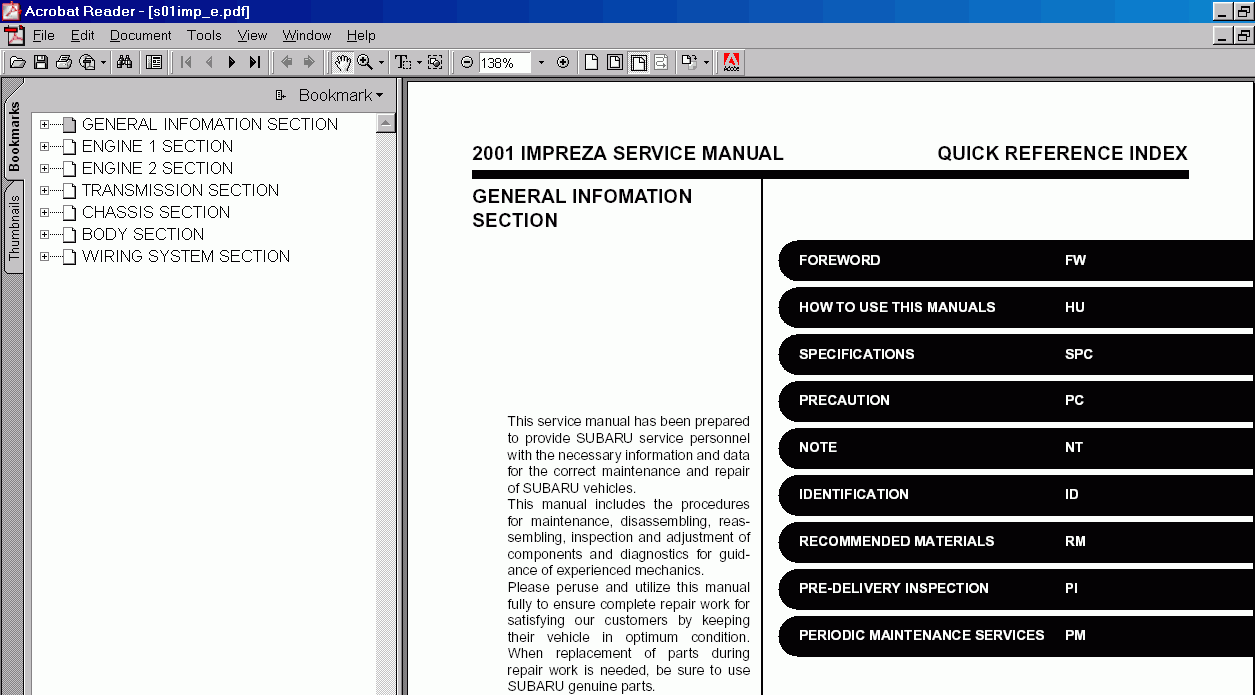Screen dimensions: 1255x695
Task: Click the Rotate View icon
Action: [x=688, y=62]
